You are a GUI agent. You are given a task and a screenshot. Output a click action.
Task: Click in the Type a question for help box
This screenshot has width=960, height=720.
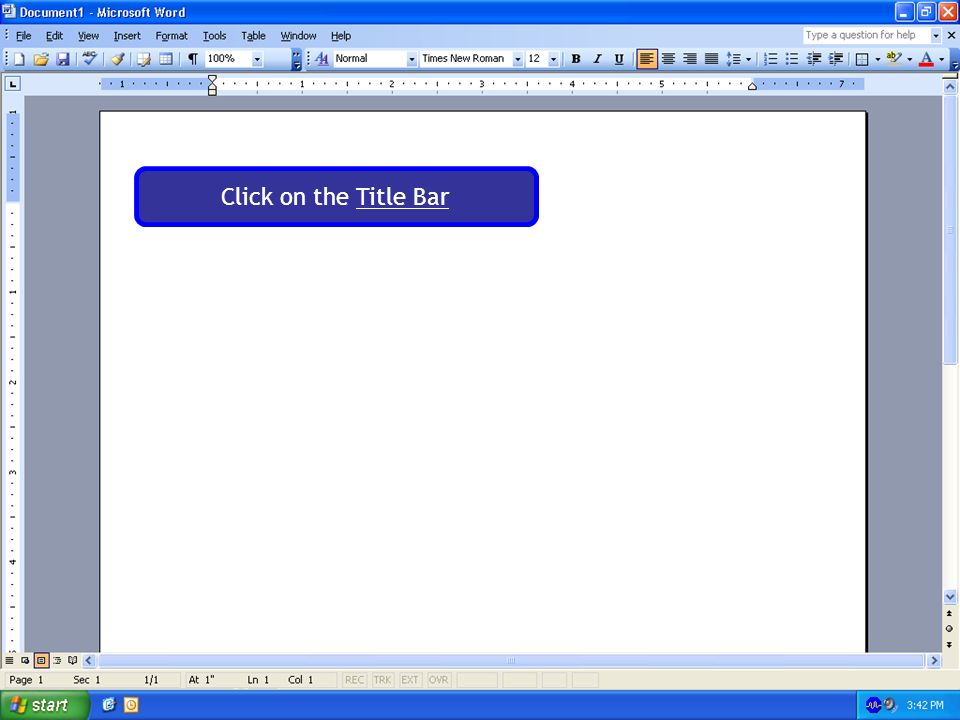pos(866,36)
